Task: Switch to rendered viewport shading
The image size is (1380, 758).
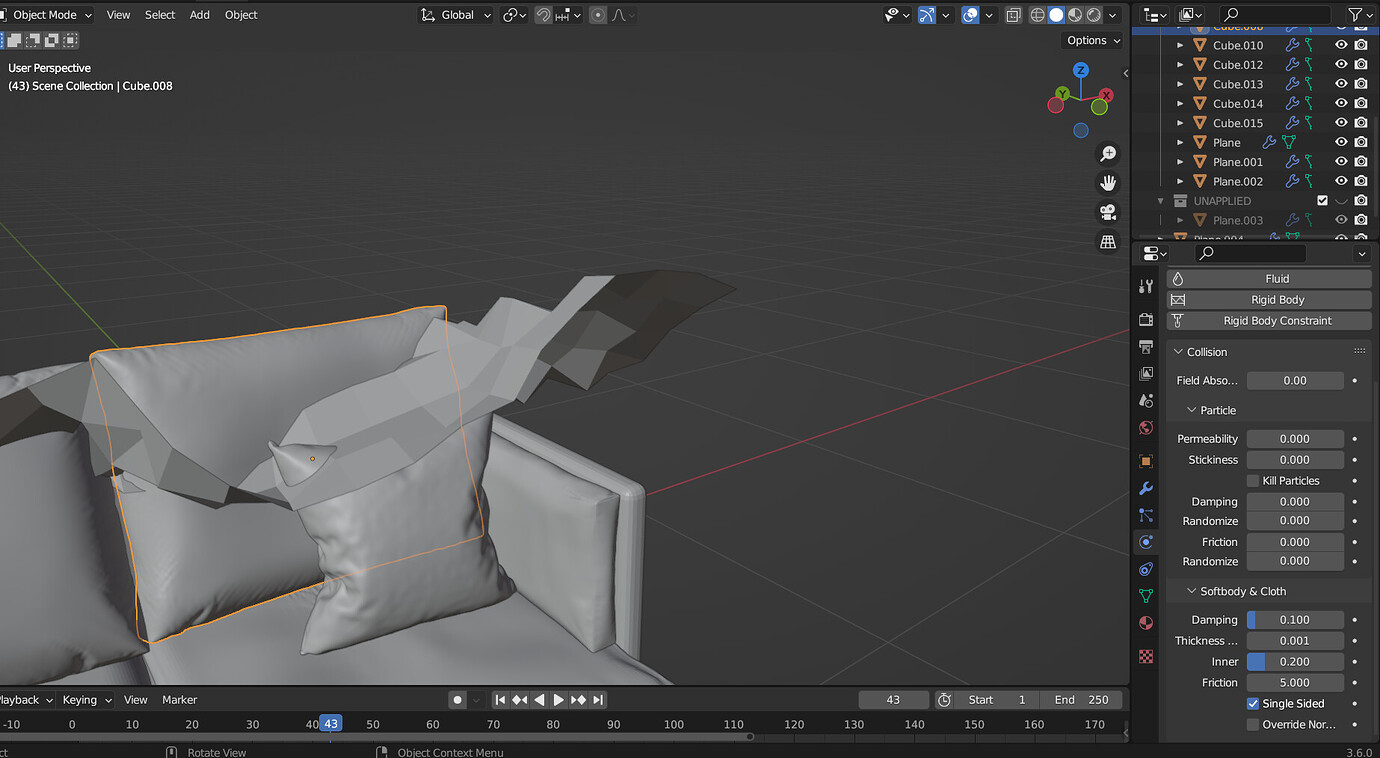Action: pos(1094,15)
